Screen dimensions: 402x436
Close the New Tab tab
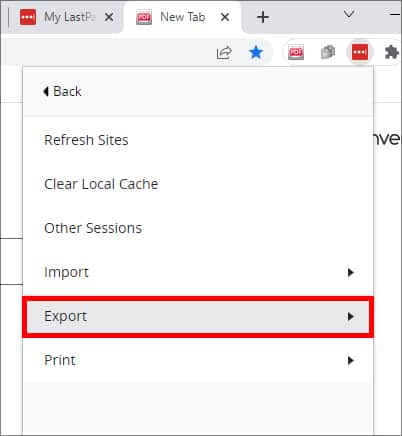pos(225,17)
